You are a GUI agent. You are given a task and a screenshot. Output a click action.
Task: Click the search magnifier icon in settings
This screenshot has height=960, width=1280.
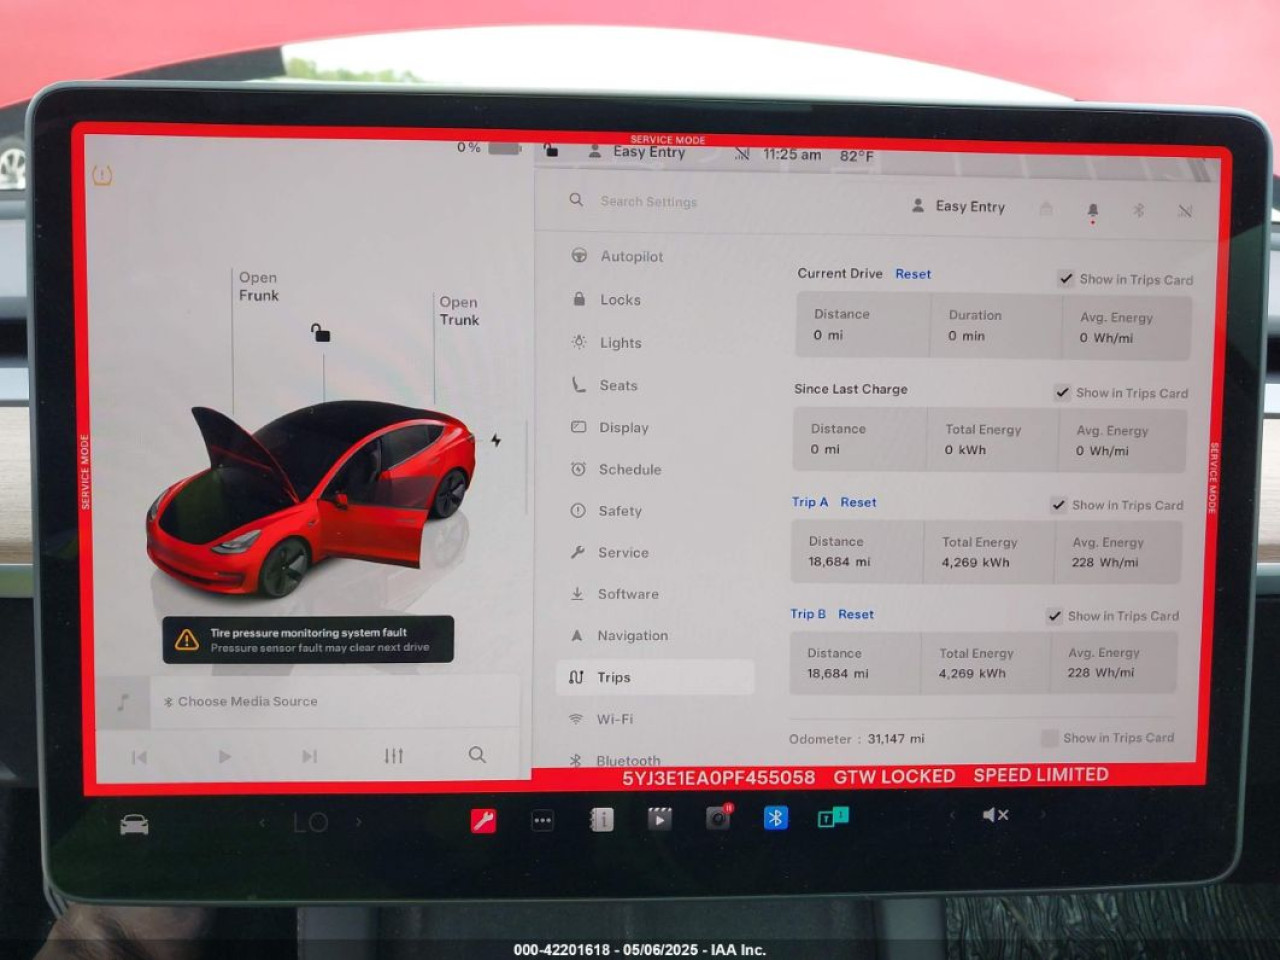click(x=576, y=200)
